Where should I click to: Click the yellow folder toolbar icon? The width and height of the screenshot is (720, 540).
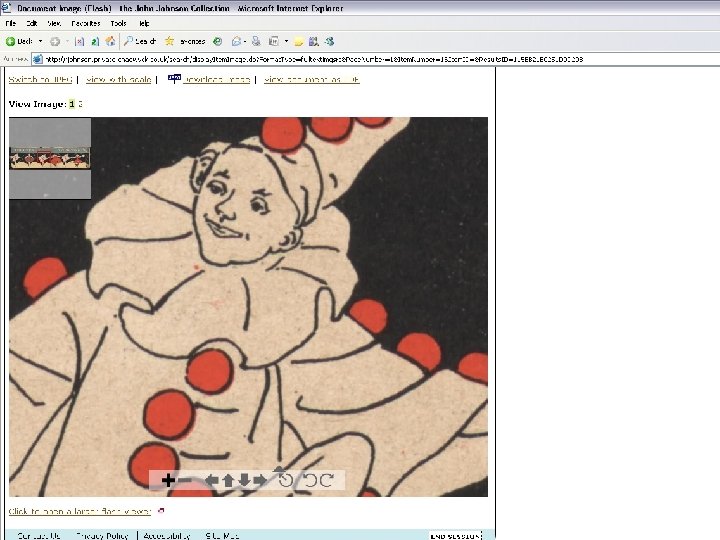298,42
